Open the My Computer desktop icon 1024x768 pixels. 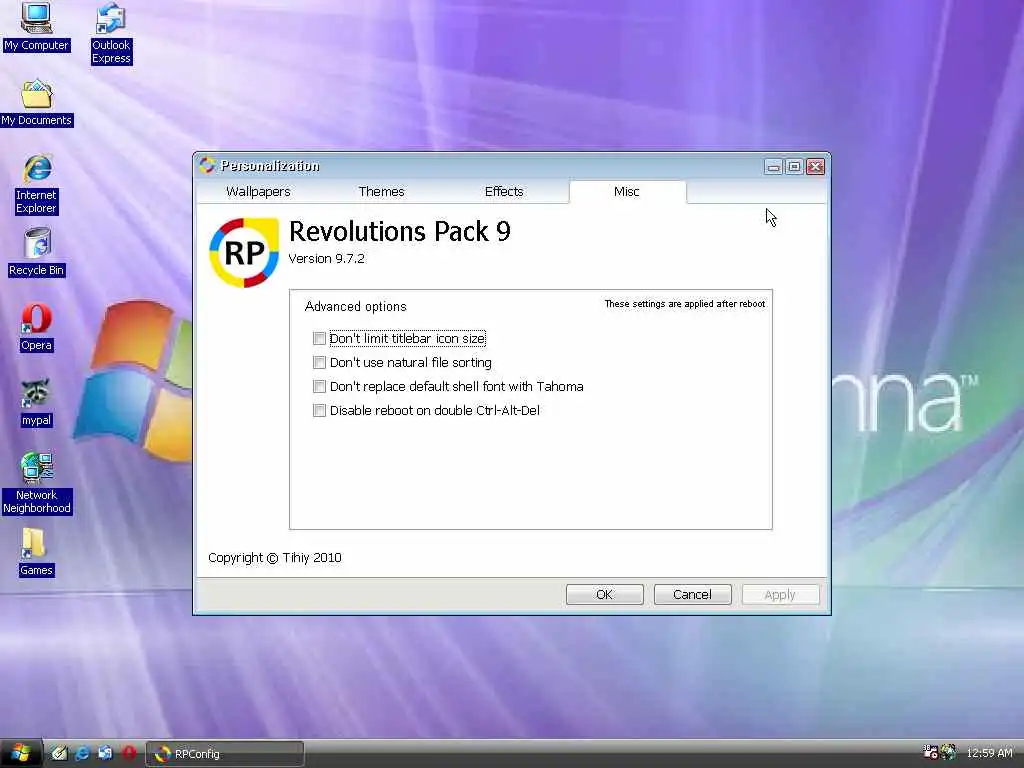click(x=36, y=26)
